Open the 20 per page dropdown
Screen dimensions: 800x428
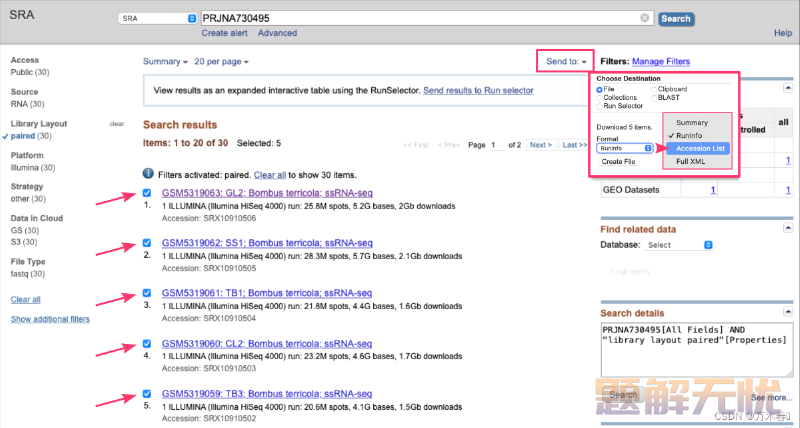[221, 61]
